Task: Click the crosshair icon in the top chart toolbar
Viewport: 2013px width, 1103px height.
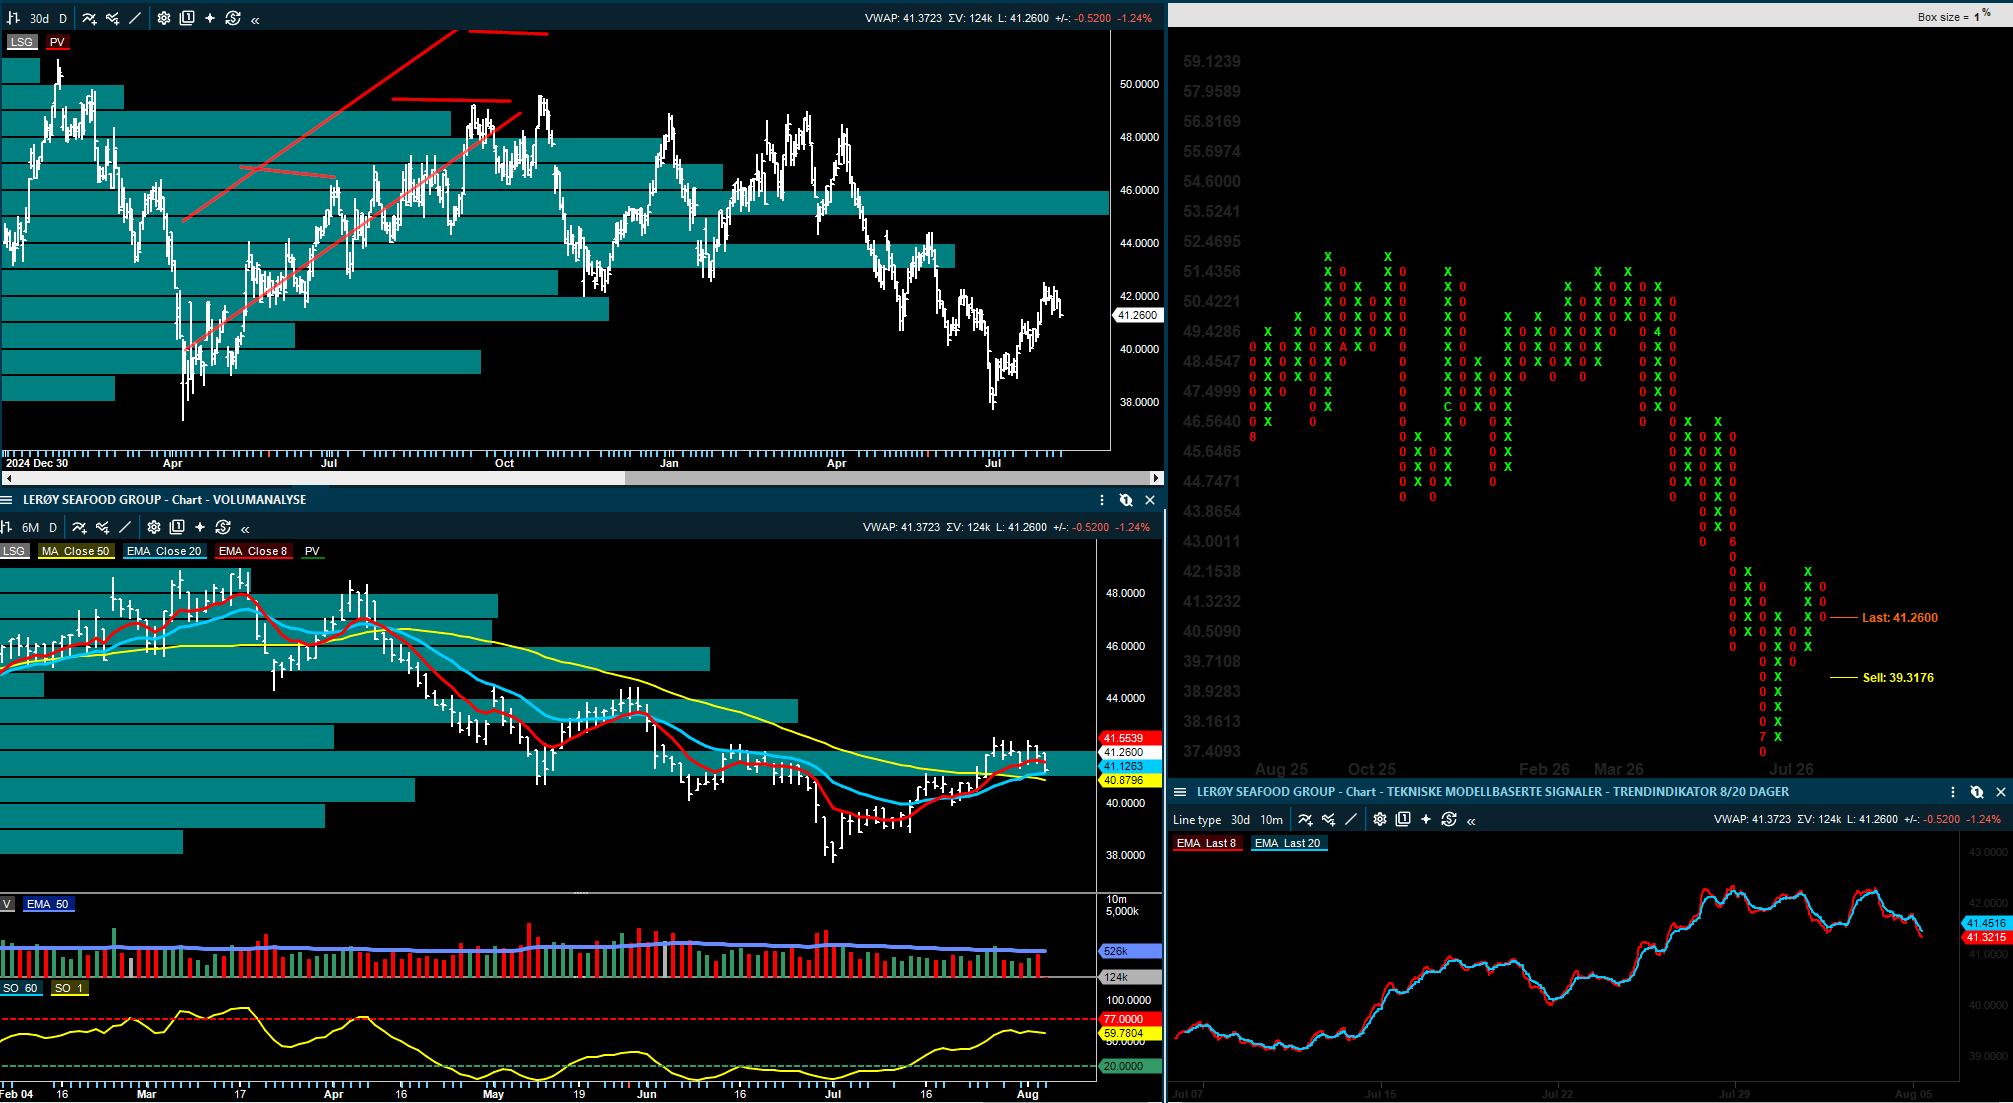Action: click(210, 18)
